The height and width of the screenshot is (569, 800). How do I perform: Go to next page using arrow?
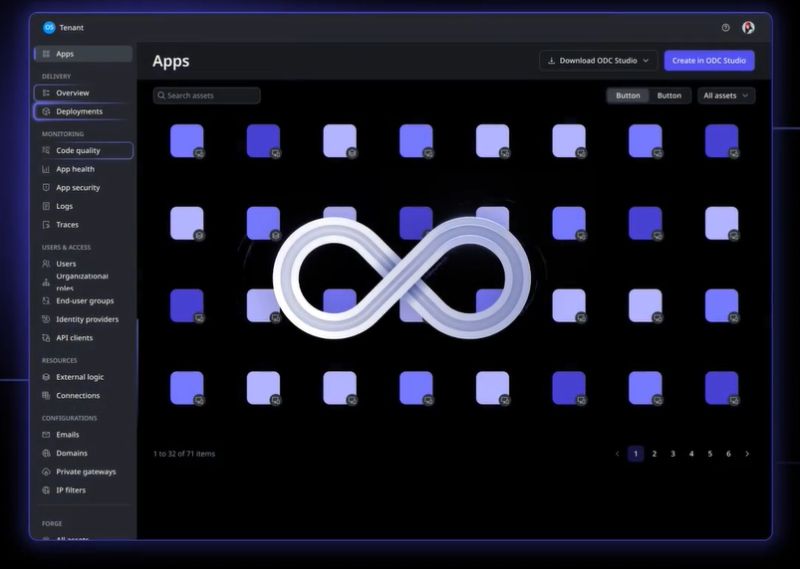(747, 454)
